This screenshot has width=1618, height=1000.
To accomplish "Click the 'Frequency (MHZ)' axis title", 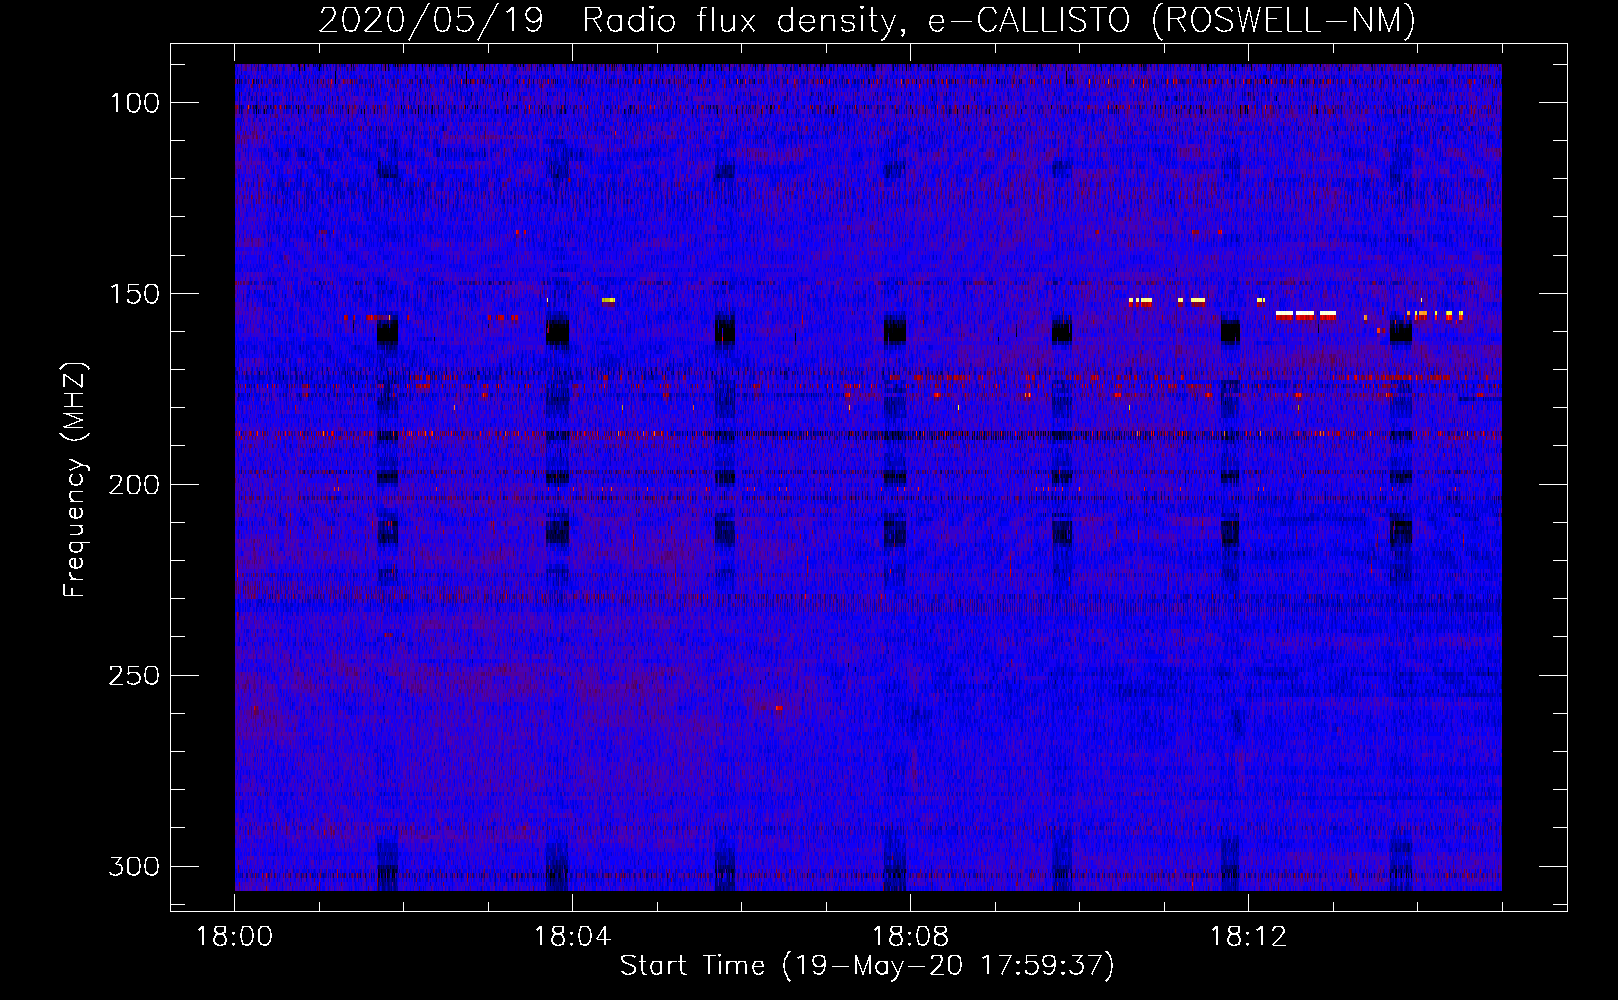I will (x=74, y=479).
